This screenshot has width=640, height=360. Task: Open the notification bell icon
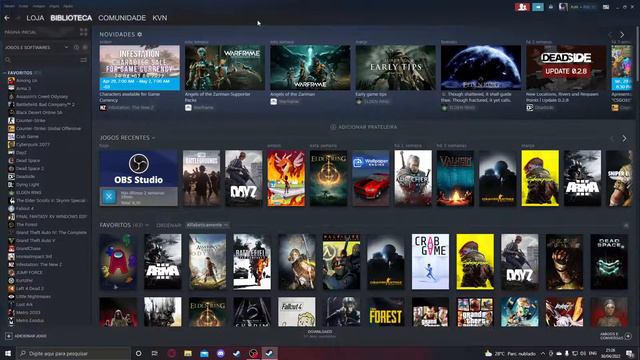pos(551,7)
